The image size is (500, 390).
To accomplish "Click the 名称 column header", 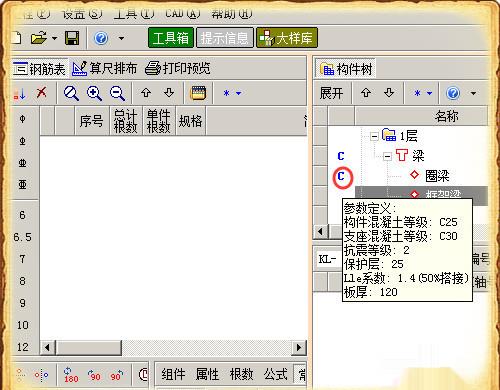I will click(x=421, y=116).
